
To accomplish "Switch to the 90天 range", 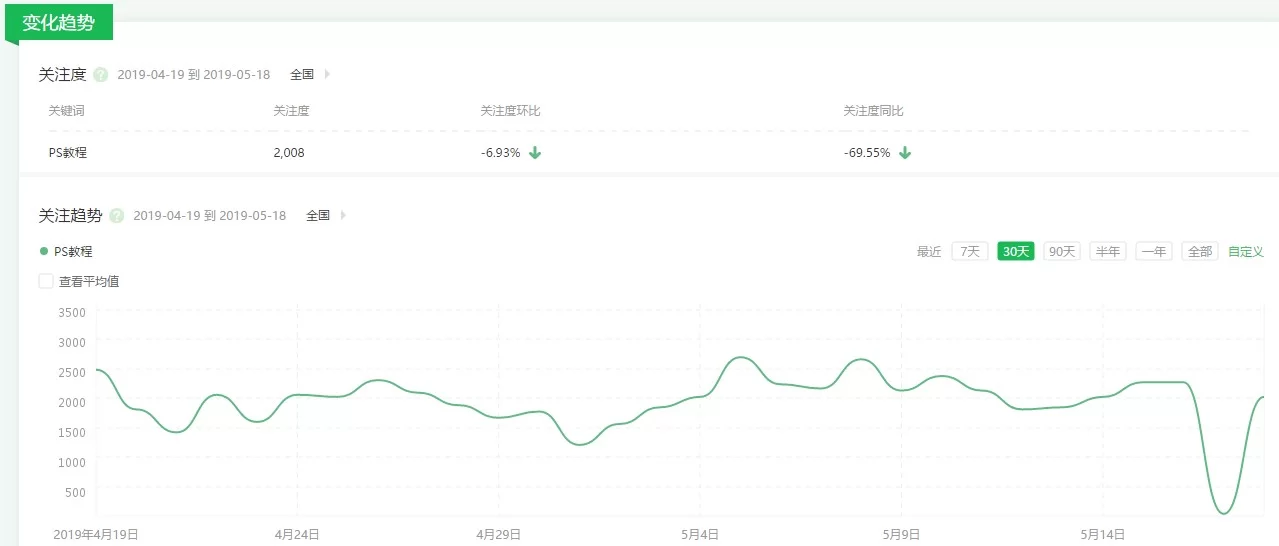I will point(1062,251).
